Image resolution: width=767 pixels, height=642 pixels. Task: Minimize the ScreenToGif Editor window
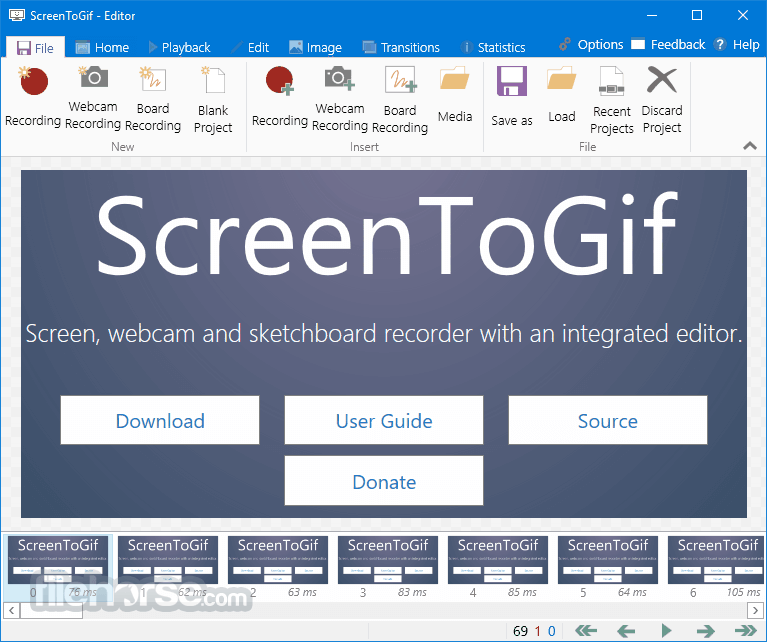(x=652, y=15)
